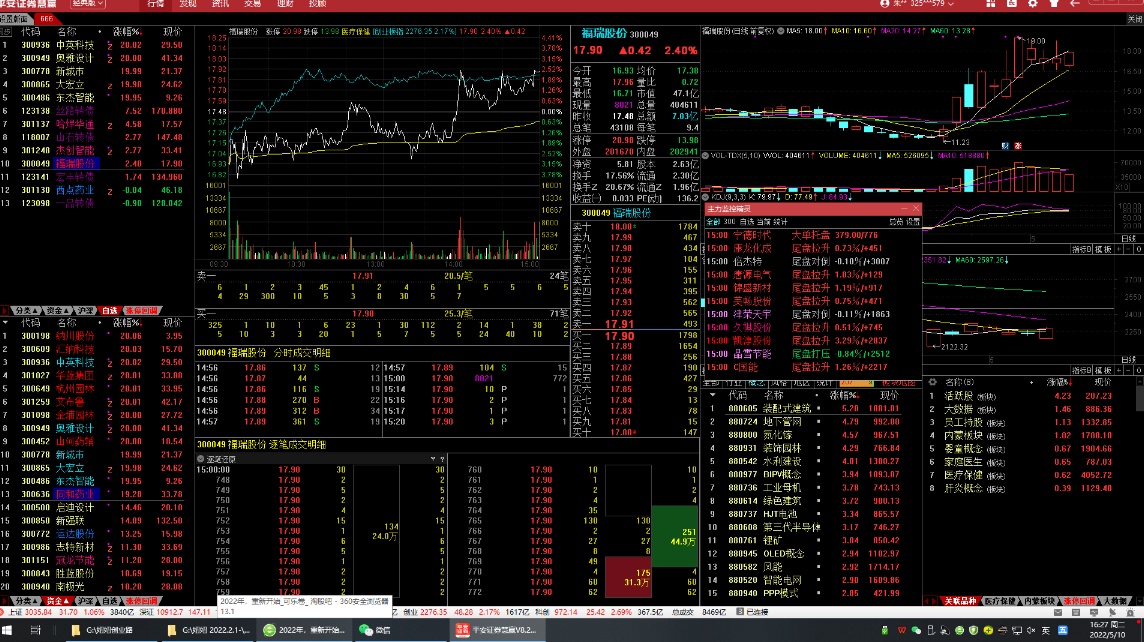1144x642 pixels.
Task: Select 医疗保健 in the related-board list
Action: point(1029,475)
